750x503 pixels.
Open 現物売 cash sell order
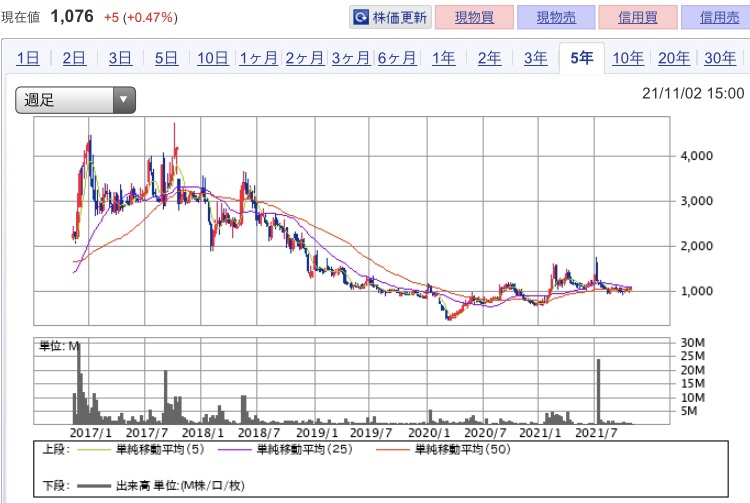coord(556,17)
